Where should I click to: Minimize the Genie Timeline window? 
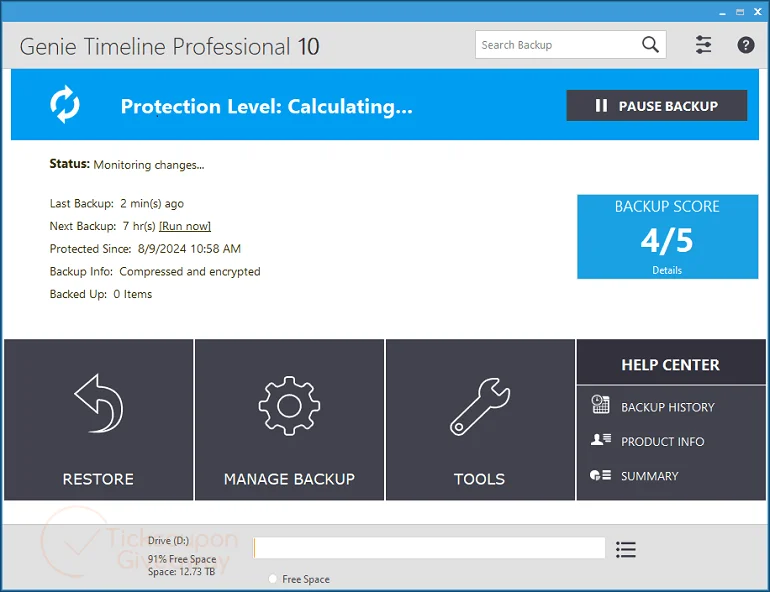[x=722, y=12]
